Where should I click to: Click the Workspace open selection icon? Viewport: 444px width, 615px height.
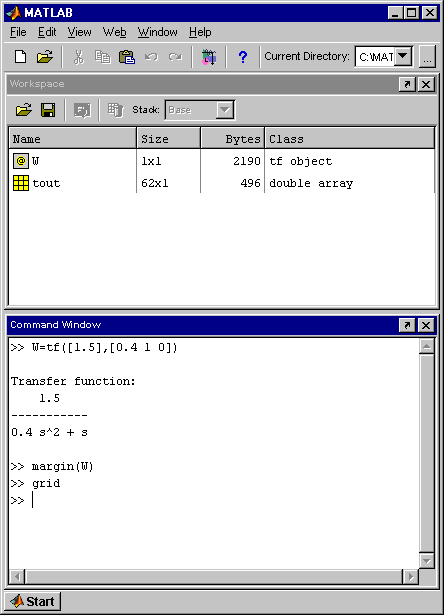click(x=82, y=110)
